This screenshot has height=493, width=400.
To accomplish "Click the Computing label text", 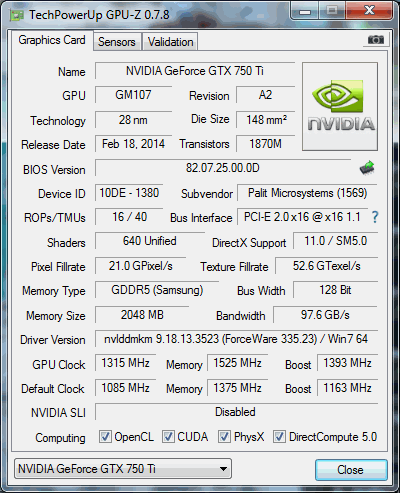I will coord(60,438).
